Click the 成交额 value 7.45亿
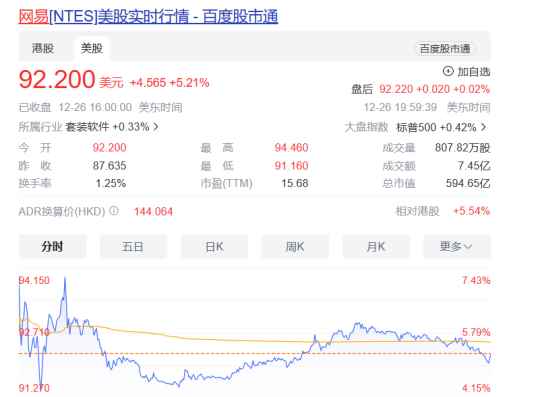 (x=474, y=166)
